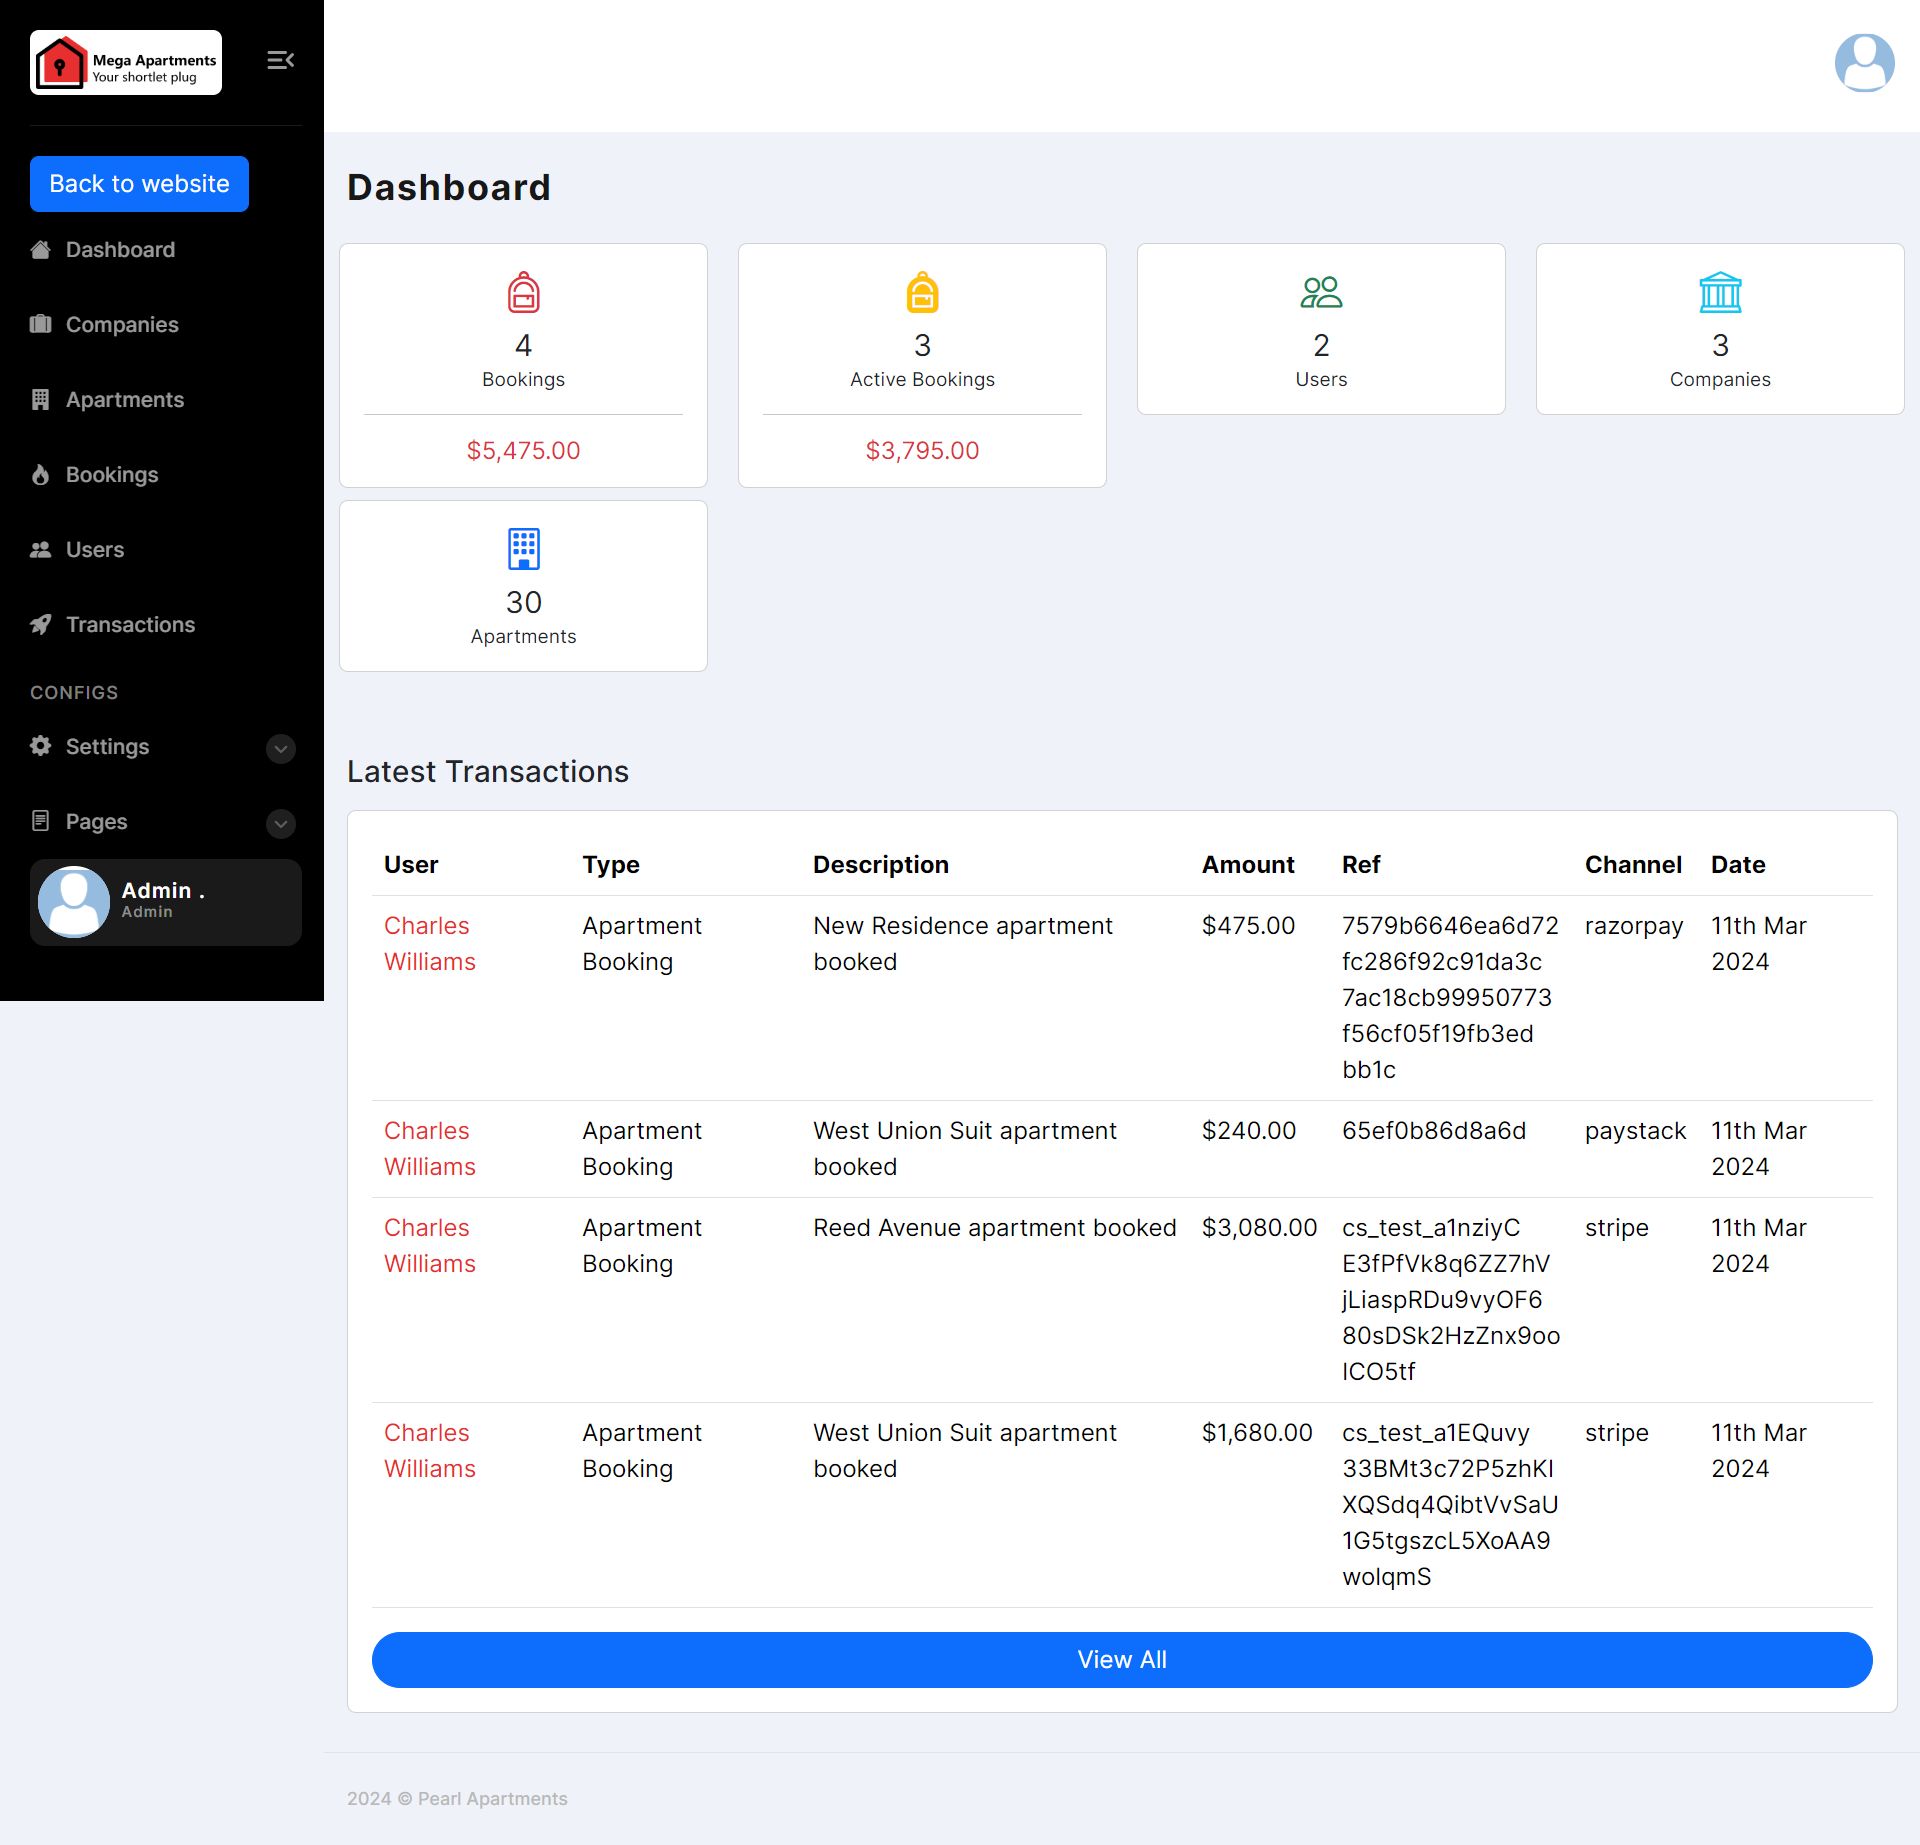The image size is (1920, 1845).
Task: Open the Apartments section from sidebar
Action: [124, 399]
